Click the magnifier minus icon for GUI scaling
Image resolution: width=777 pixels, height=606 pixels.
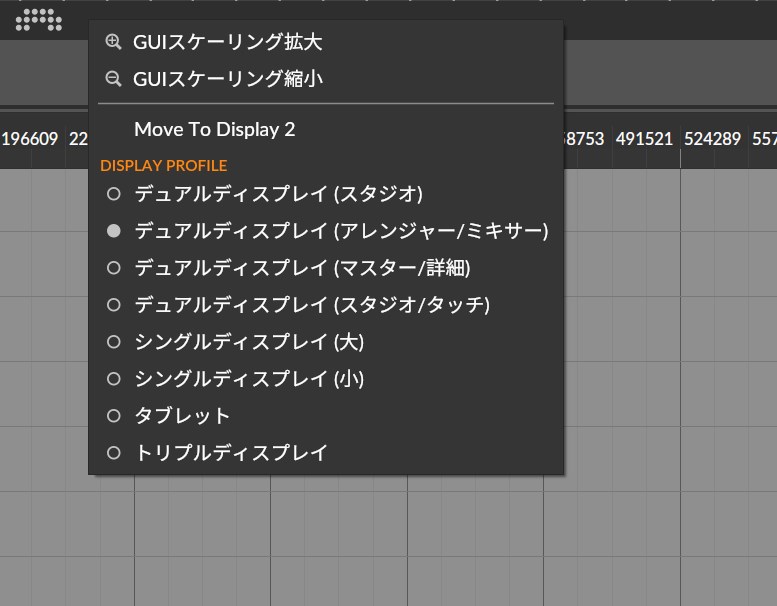113,78
